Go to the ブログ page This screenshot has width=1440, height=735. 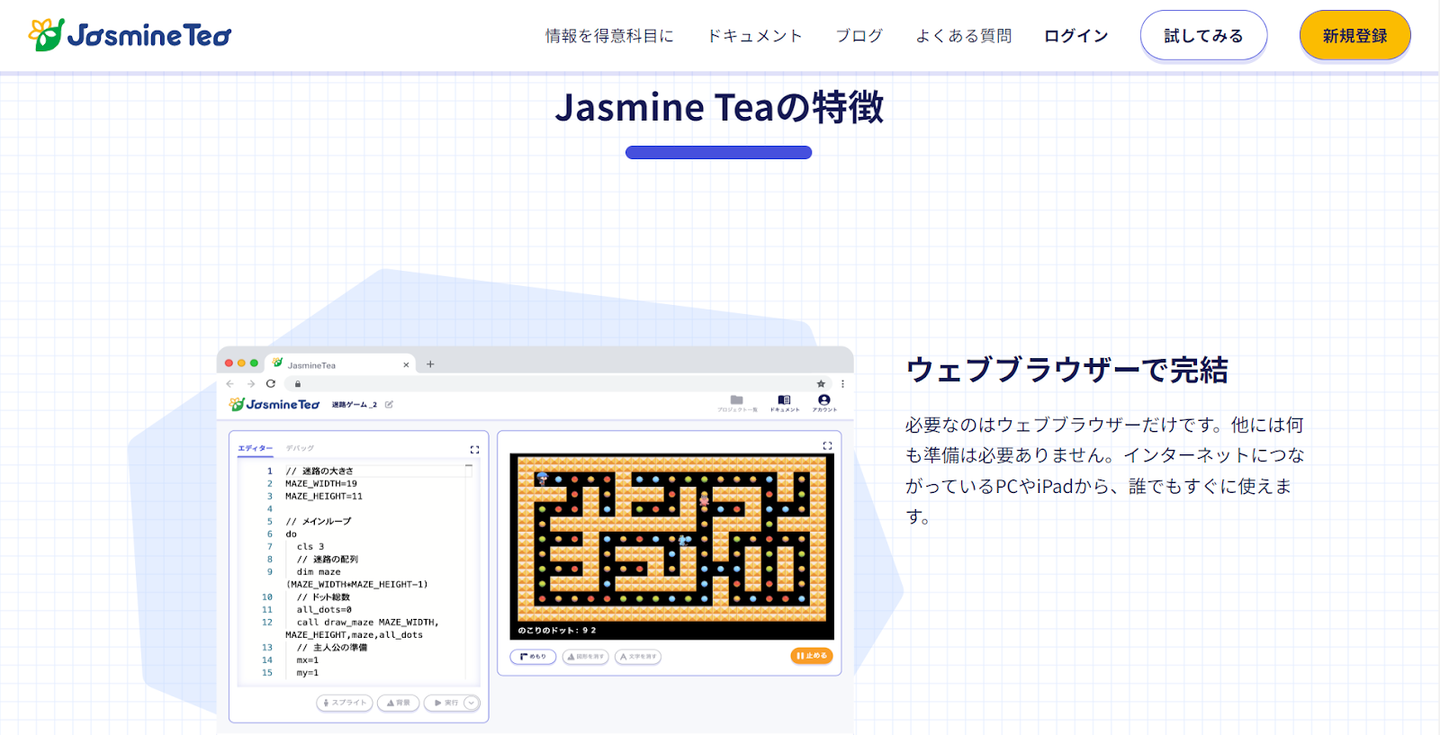click(x=859, y=36)
